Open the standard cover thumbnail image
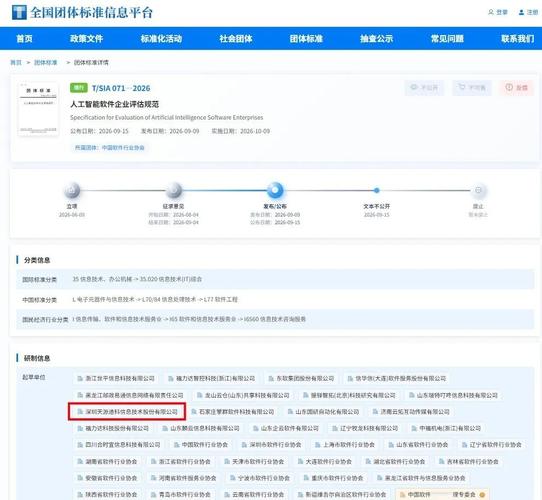Image resolution: width=542 pixels, height=500 pixels. click(38, 109)
